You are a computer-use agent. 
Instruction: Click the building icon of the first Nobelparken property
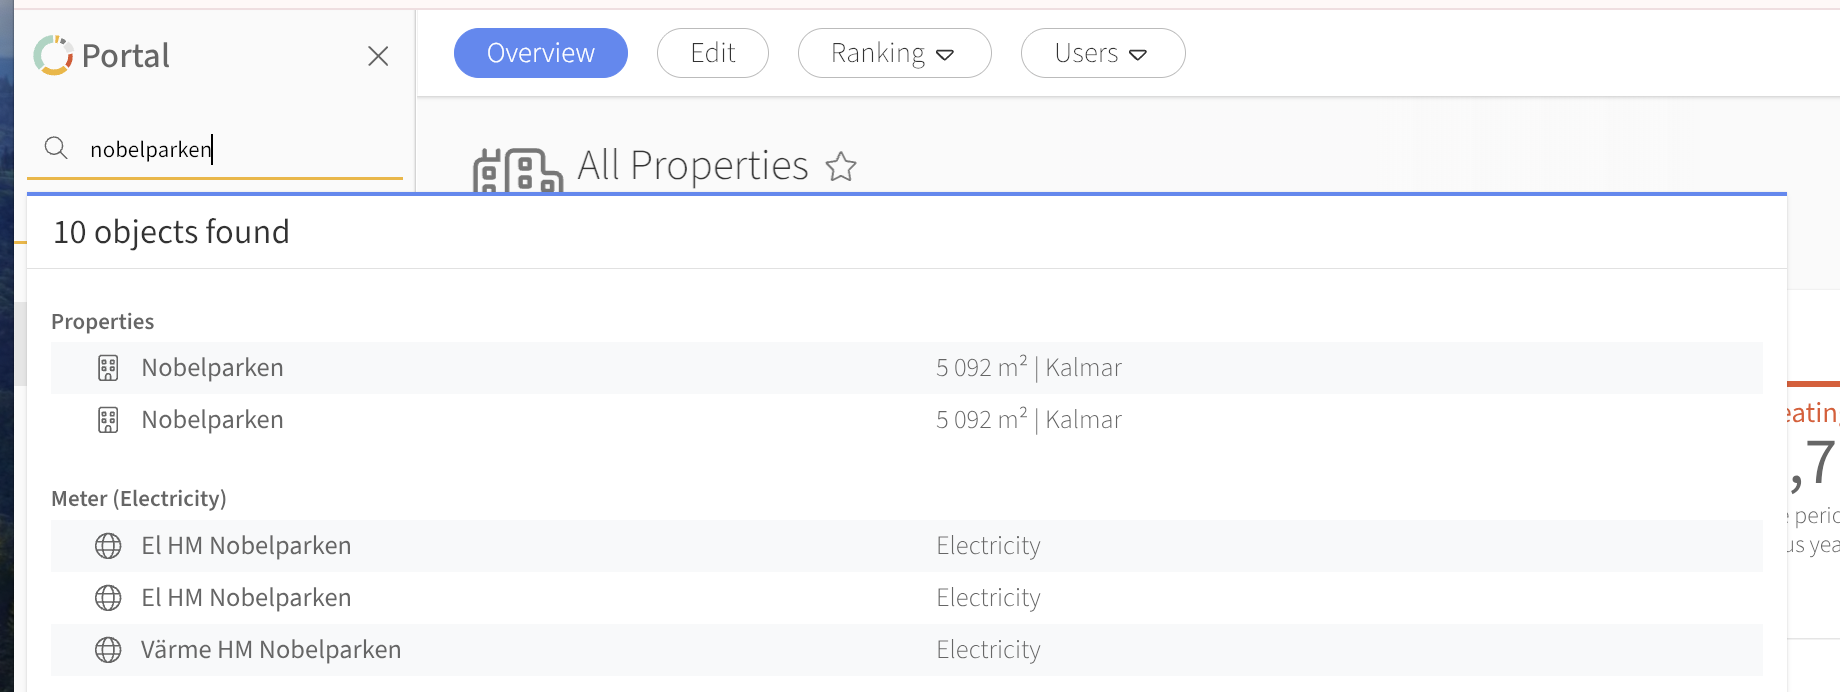click(x=108, y=368)
